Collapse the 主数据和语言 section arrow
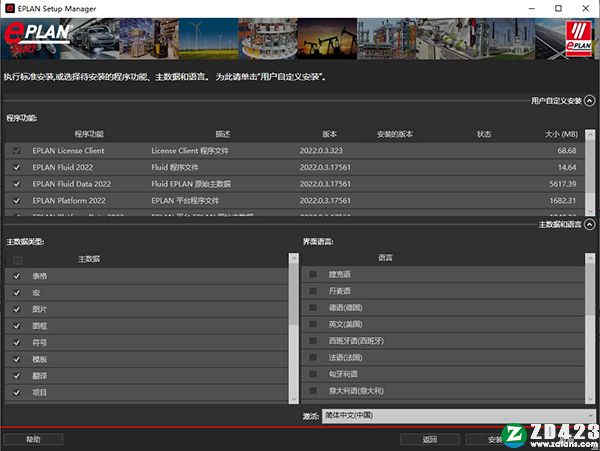Screen dimensions: 600x451 590,224
